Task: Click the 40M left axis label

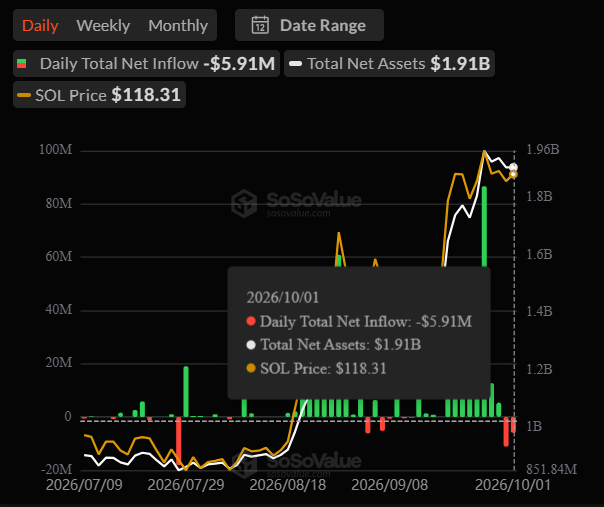Action: [59, 309]
